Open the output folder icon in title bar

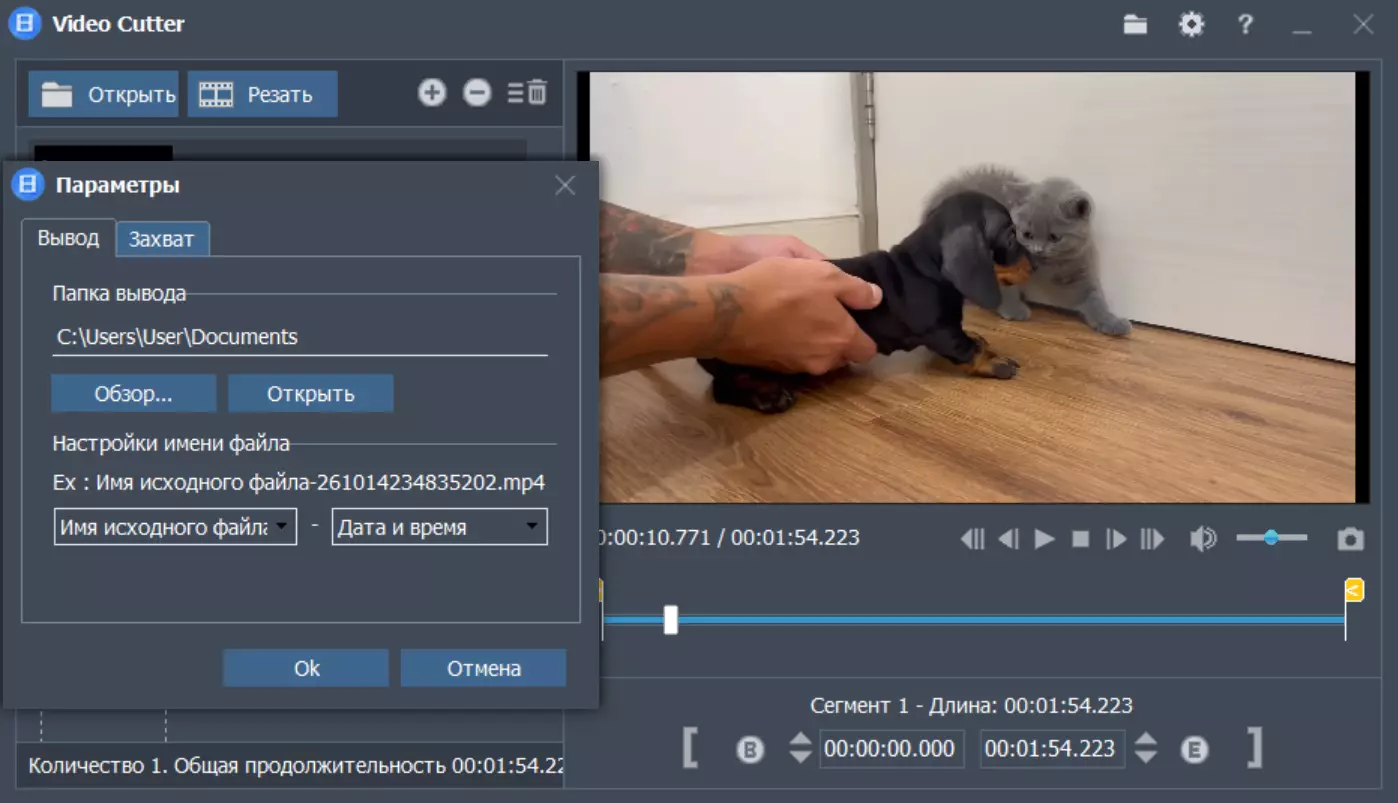[x=1135, y=25]
